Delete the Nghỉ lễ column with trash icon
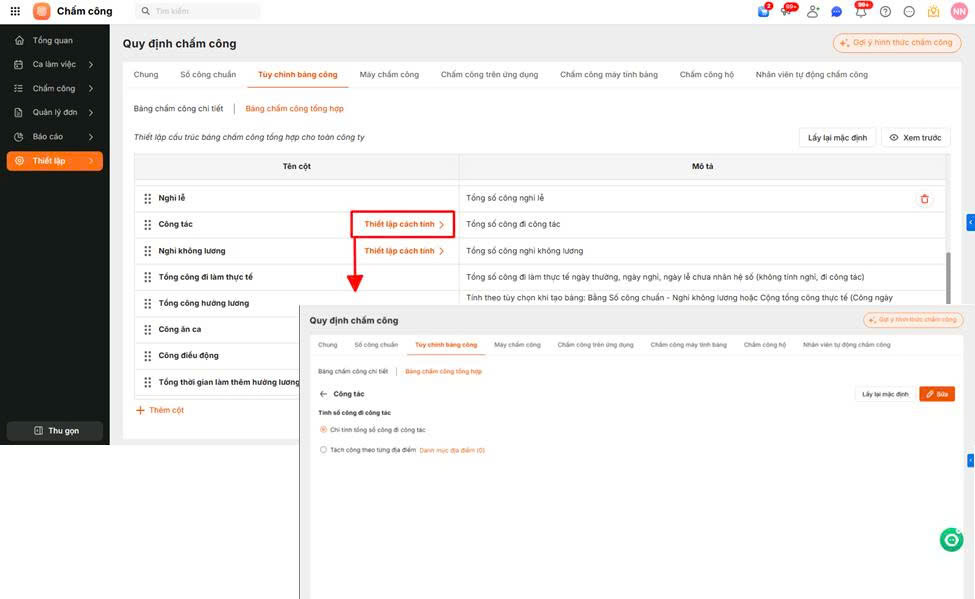The width and height of the screenshot is (975, 599). (x=924, y=199)
